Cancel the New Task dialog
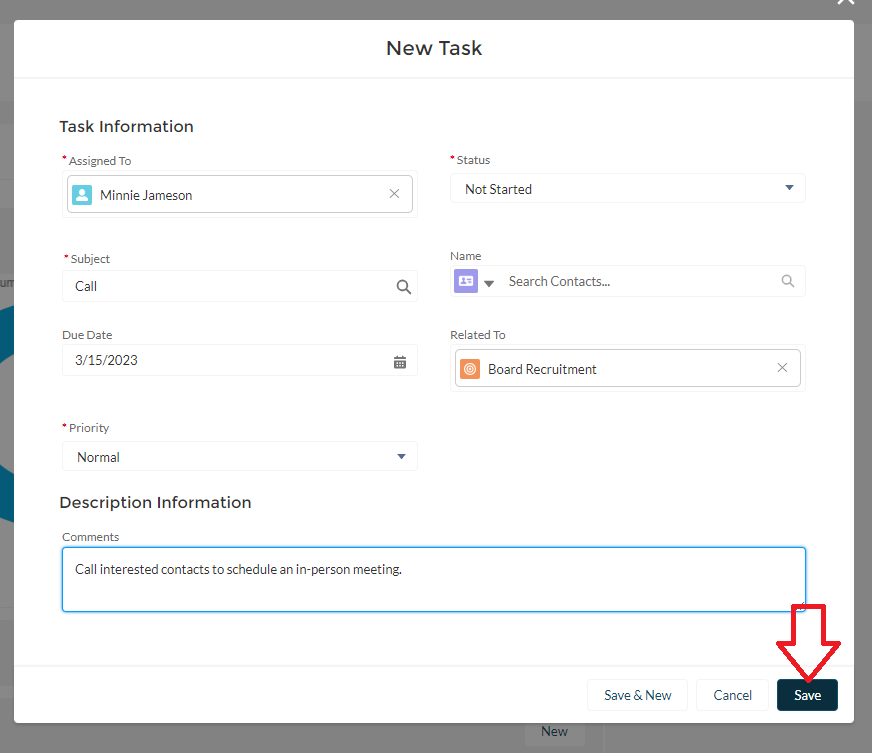 [732, 695]
